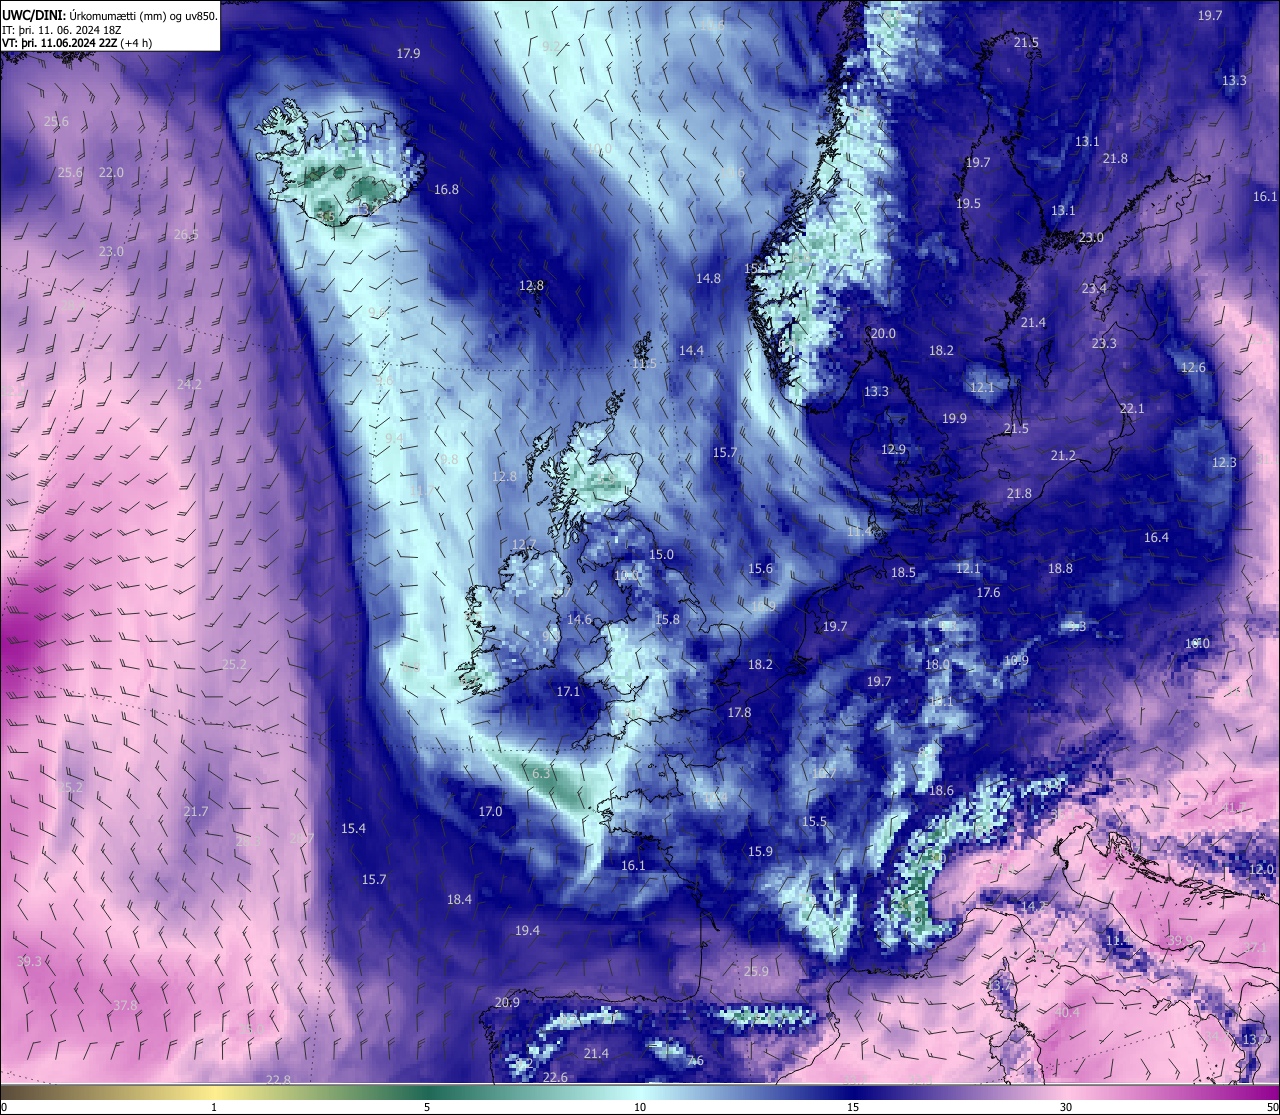
Task: Click the value 17.9 north of Iceland
Action: 408,54
